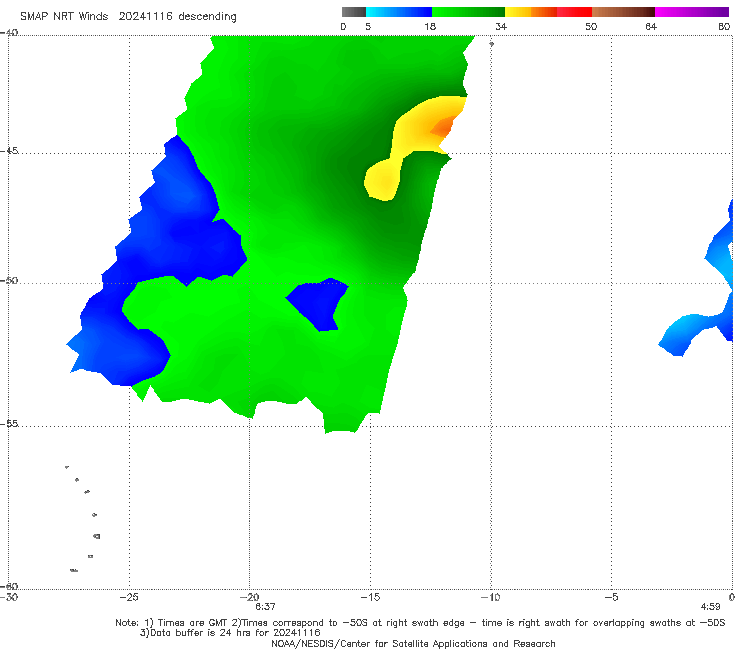This screenshot has height=650, width=740.
Task: Click the word 'descending' in the title
Action: click(207, 17)
